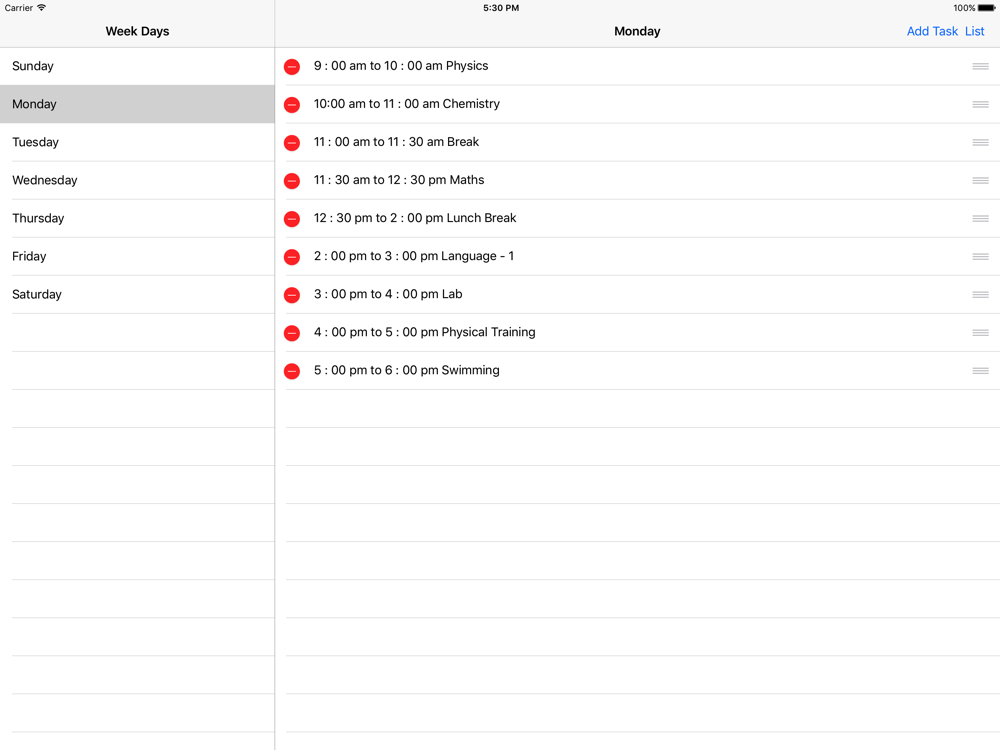
Task: Tap the delete icon for Physical Training
Action: point(291,333)
